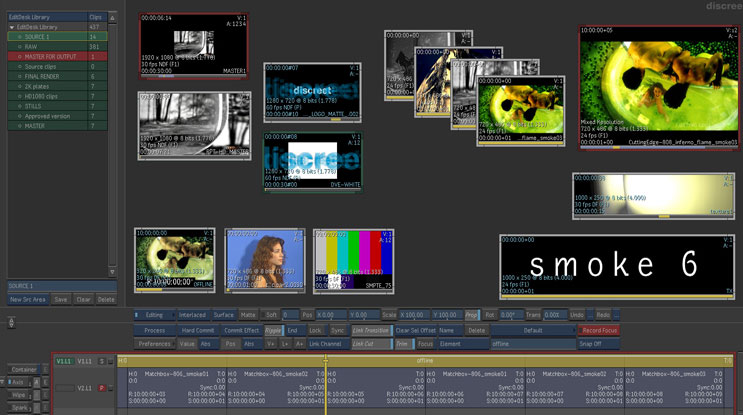Click the library scroll down arrow
This screenshot has height=415, width=743.
point(112,272)
